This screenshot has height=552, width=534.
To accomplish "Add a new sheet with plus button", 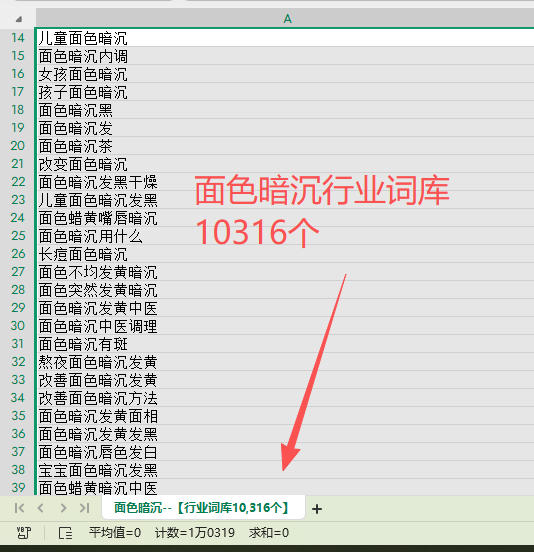I will [x=317, y=509].
